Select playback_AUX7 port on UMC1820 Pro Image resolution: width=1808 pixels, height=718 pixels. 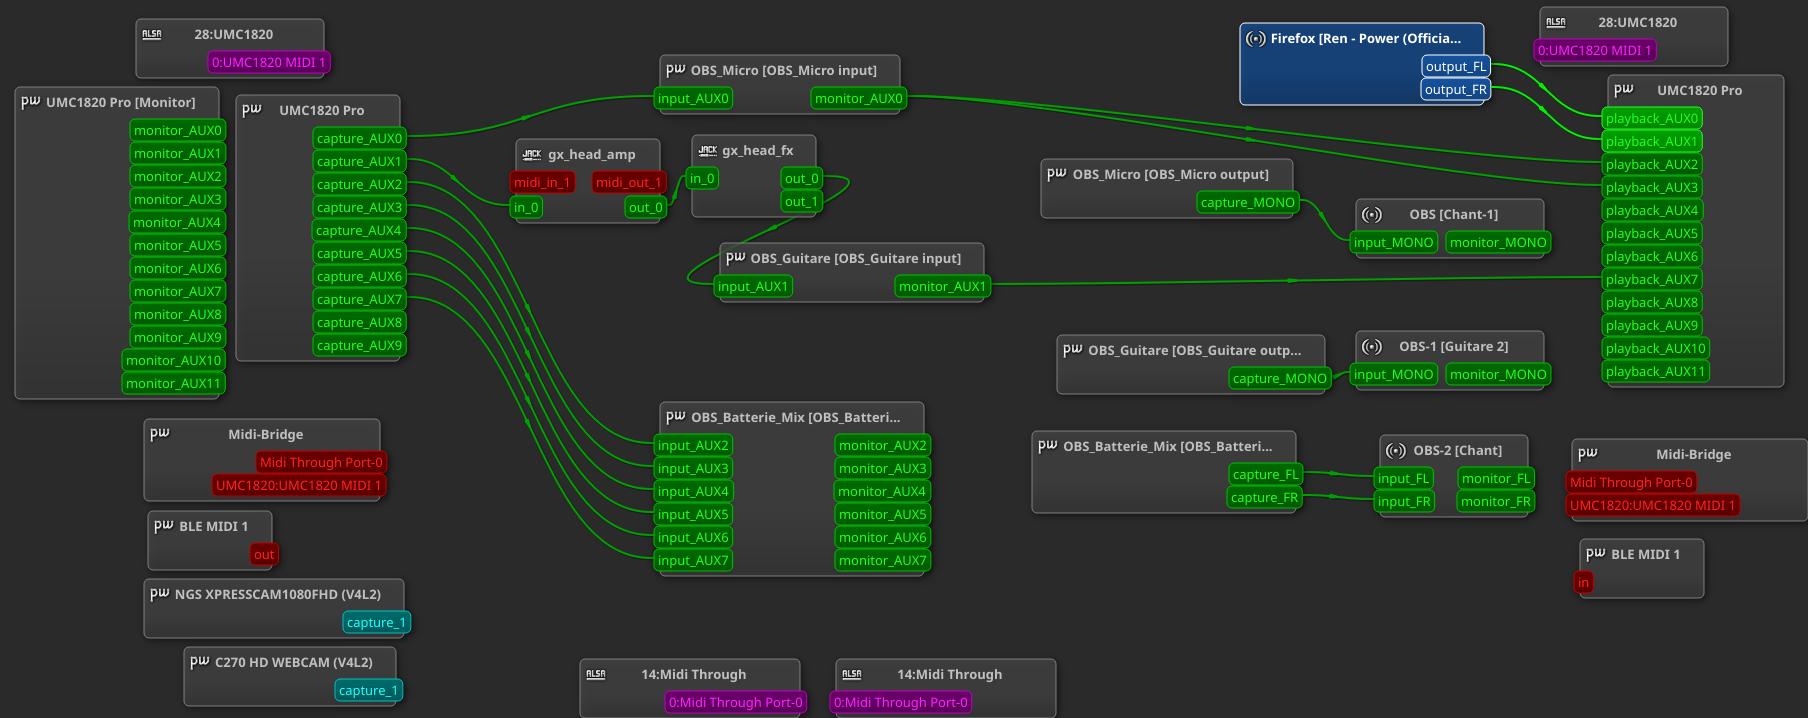1652,279
